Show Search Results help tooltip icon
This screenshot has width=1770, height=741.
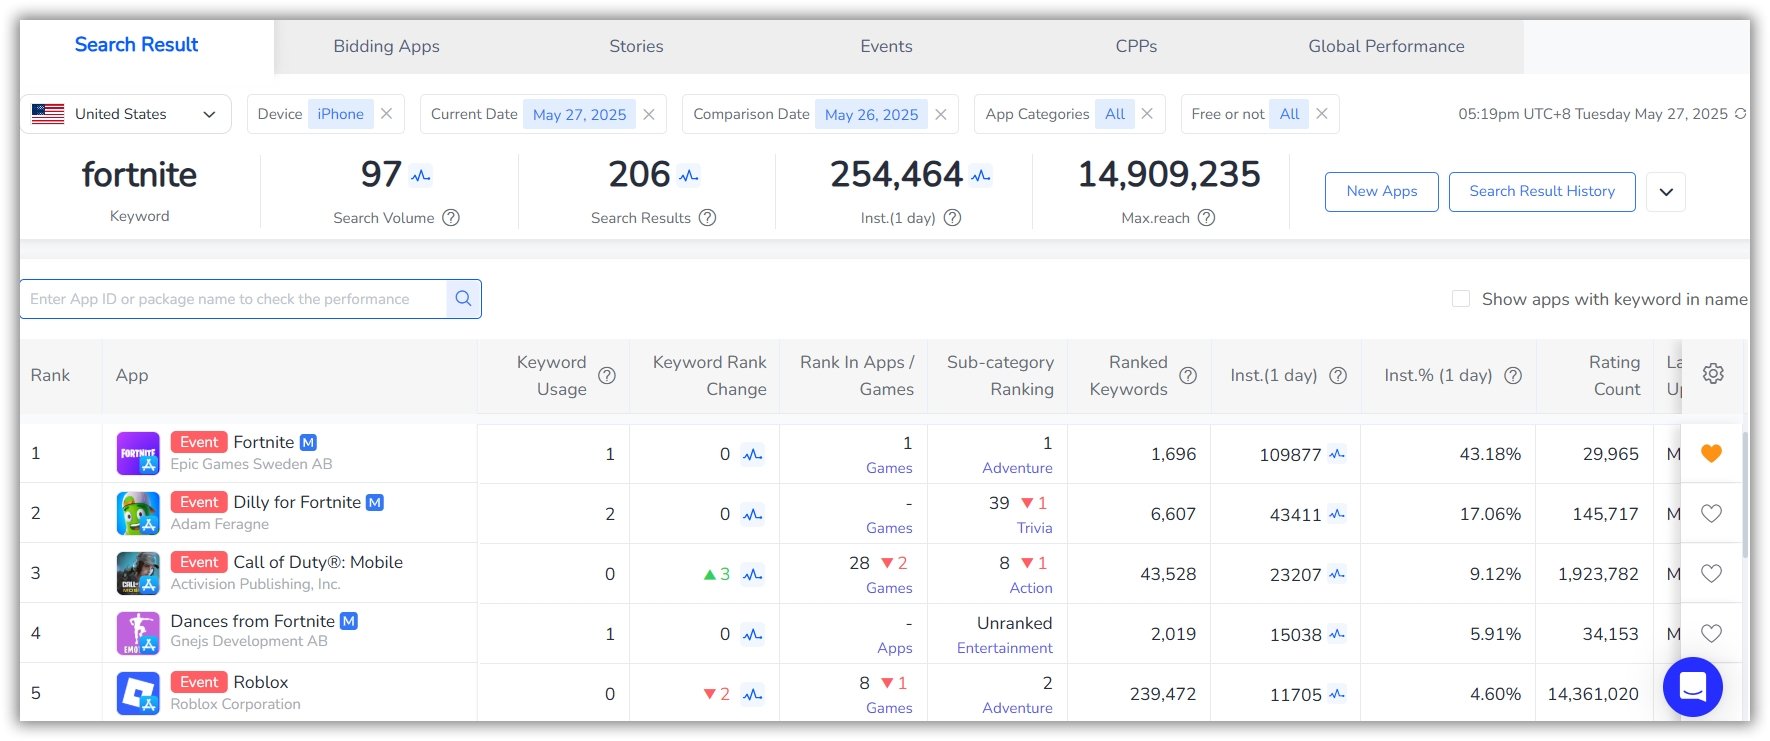click(x=707, y=217)
